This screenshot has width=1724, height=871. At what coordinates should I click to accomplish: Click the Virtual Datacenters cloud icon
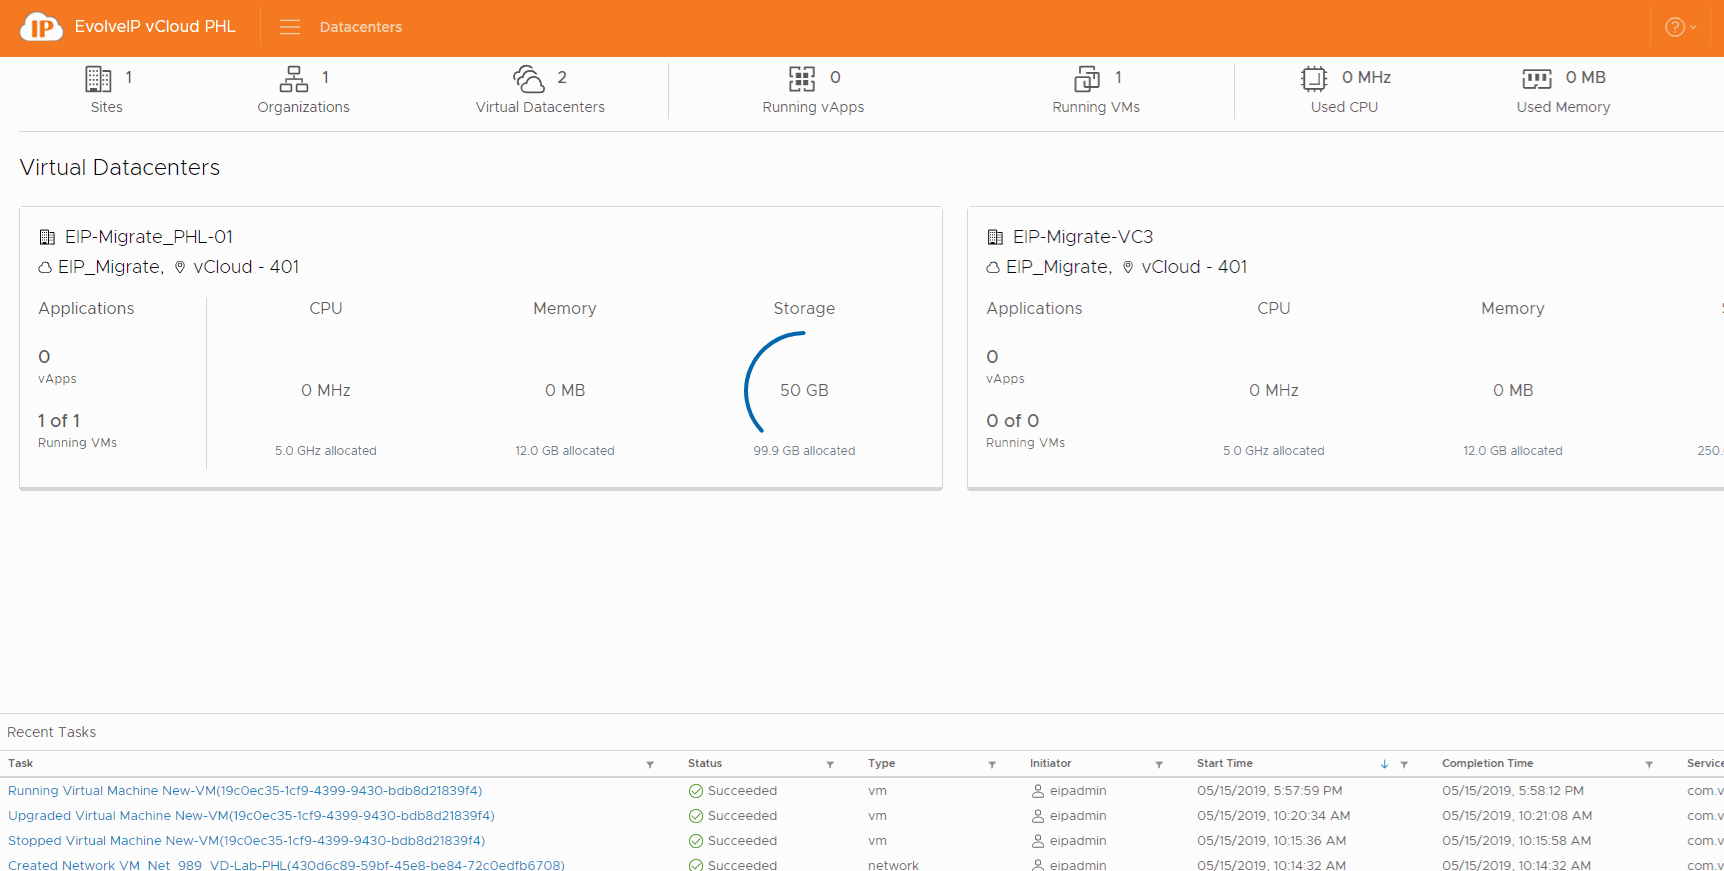point(529,79)
